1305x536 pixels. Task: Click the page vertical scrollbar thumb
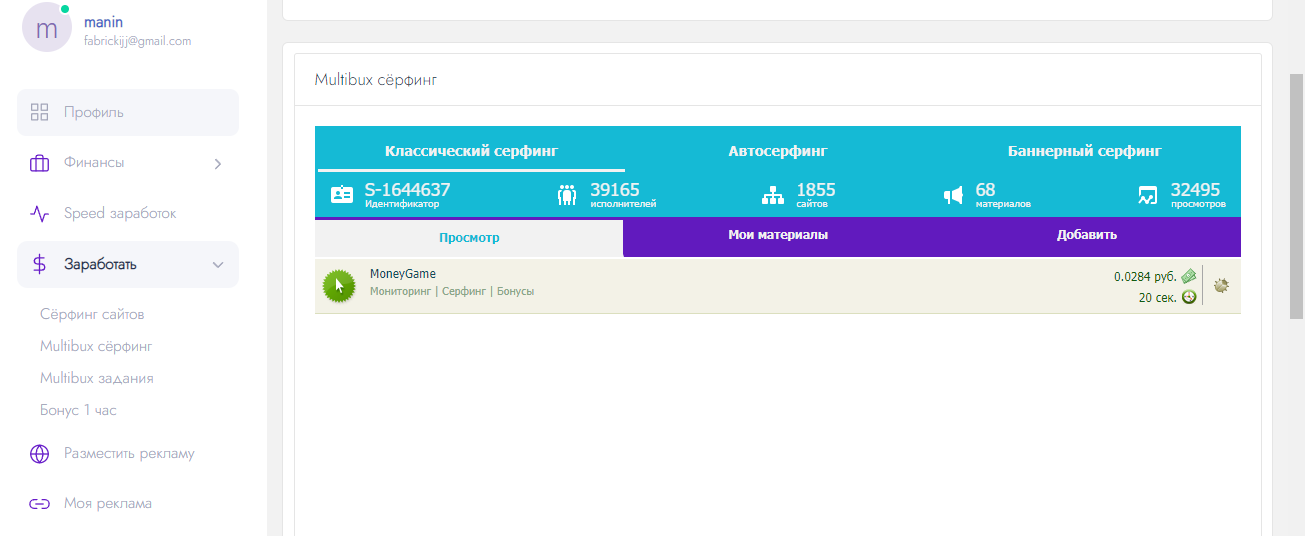click(x=1296, y=196)
